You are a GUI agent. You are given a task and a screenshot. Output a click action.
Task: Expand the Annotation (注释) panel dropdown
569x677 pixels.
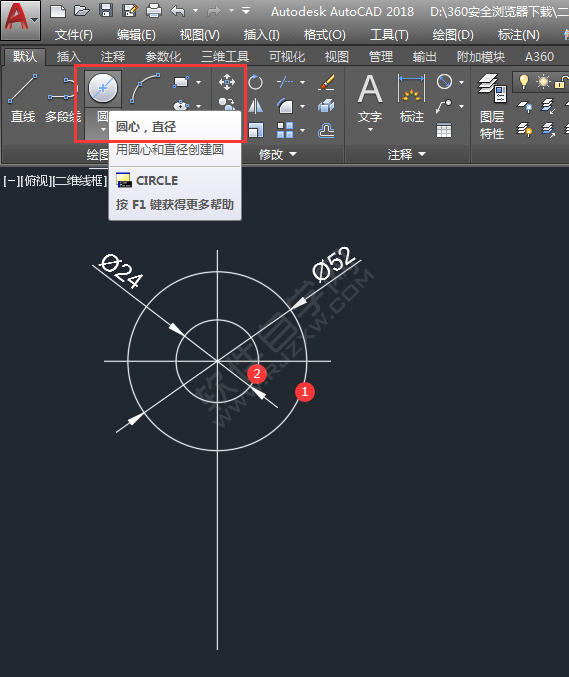(x=406, y=154)
